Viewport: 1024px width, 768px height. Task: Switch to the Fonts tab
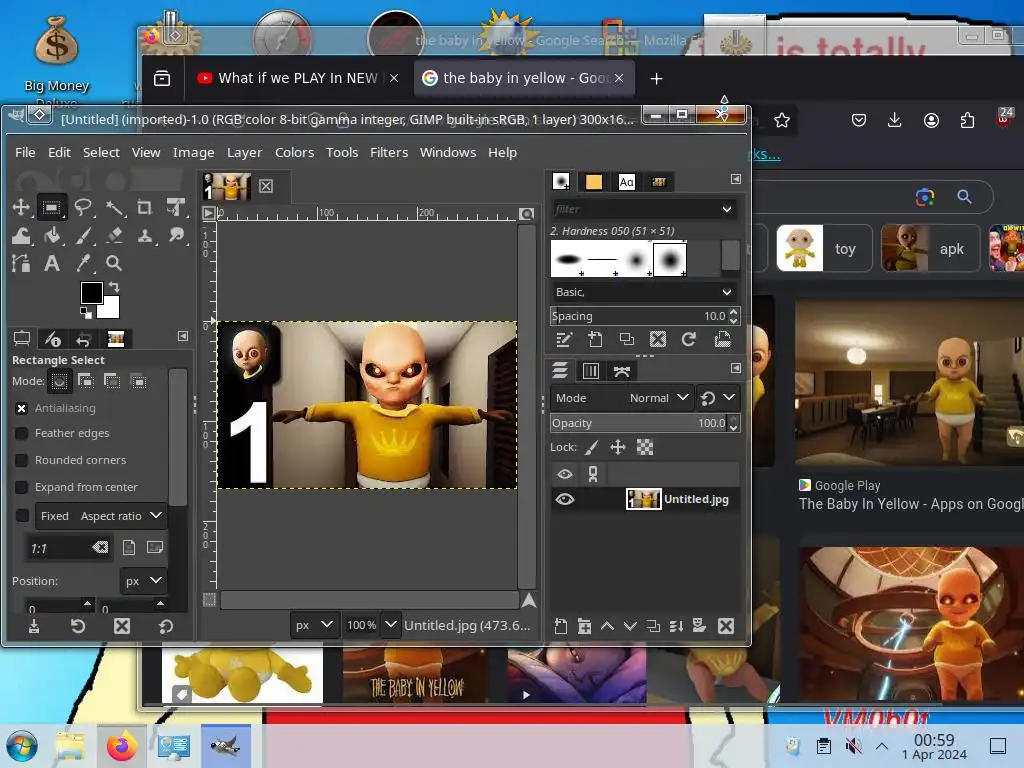[x=626, y=182]
